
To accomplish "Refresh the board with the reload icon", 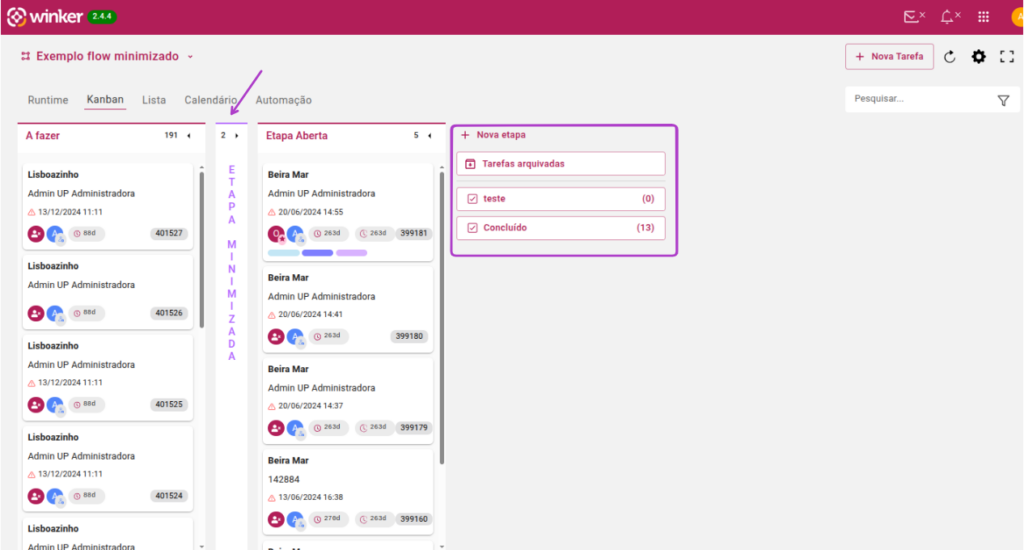I will pos(950,57).
